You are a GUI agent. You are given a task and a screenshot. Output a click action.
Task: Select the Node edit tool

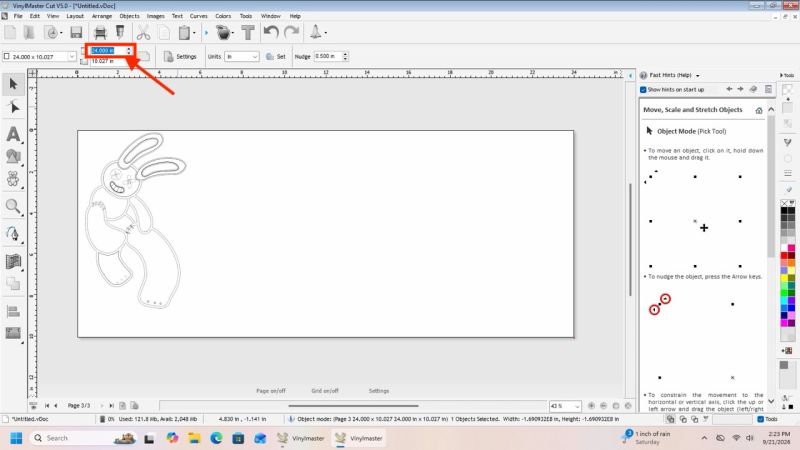tap(13, 108)
